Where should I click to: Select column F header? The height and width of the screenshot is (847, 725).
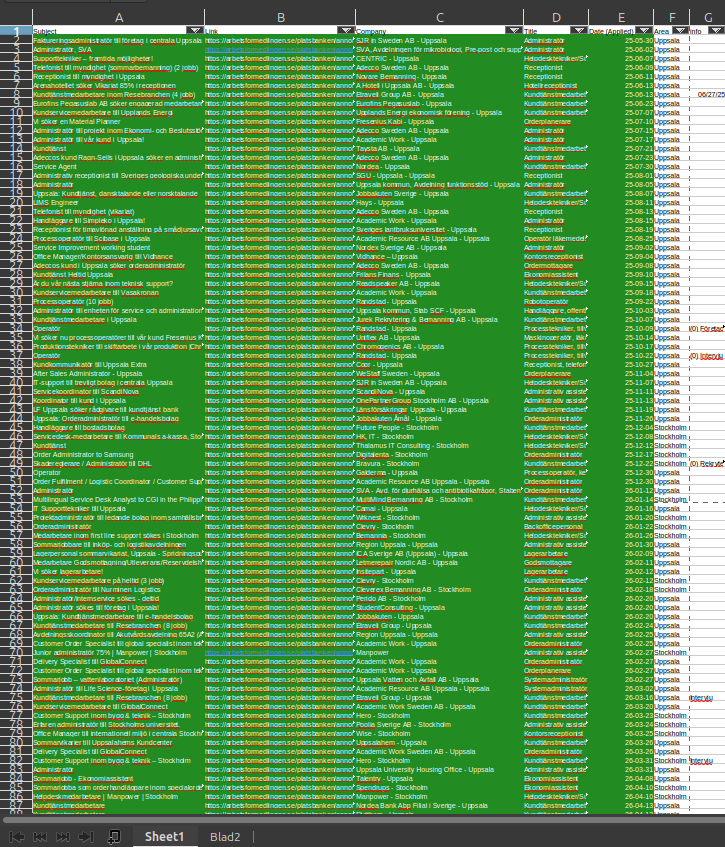tap(672, 18)
